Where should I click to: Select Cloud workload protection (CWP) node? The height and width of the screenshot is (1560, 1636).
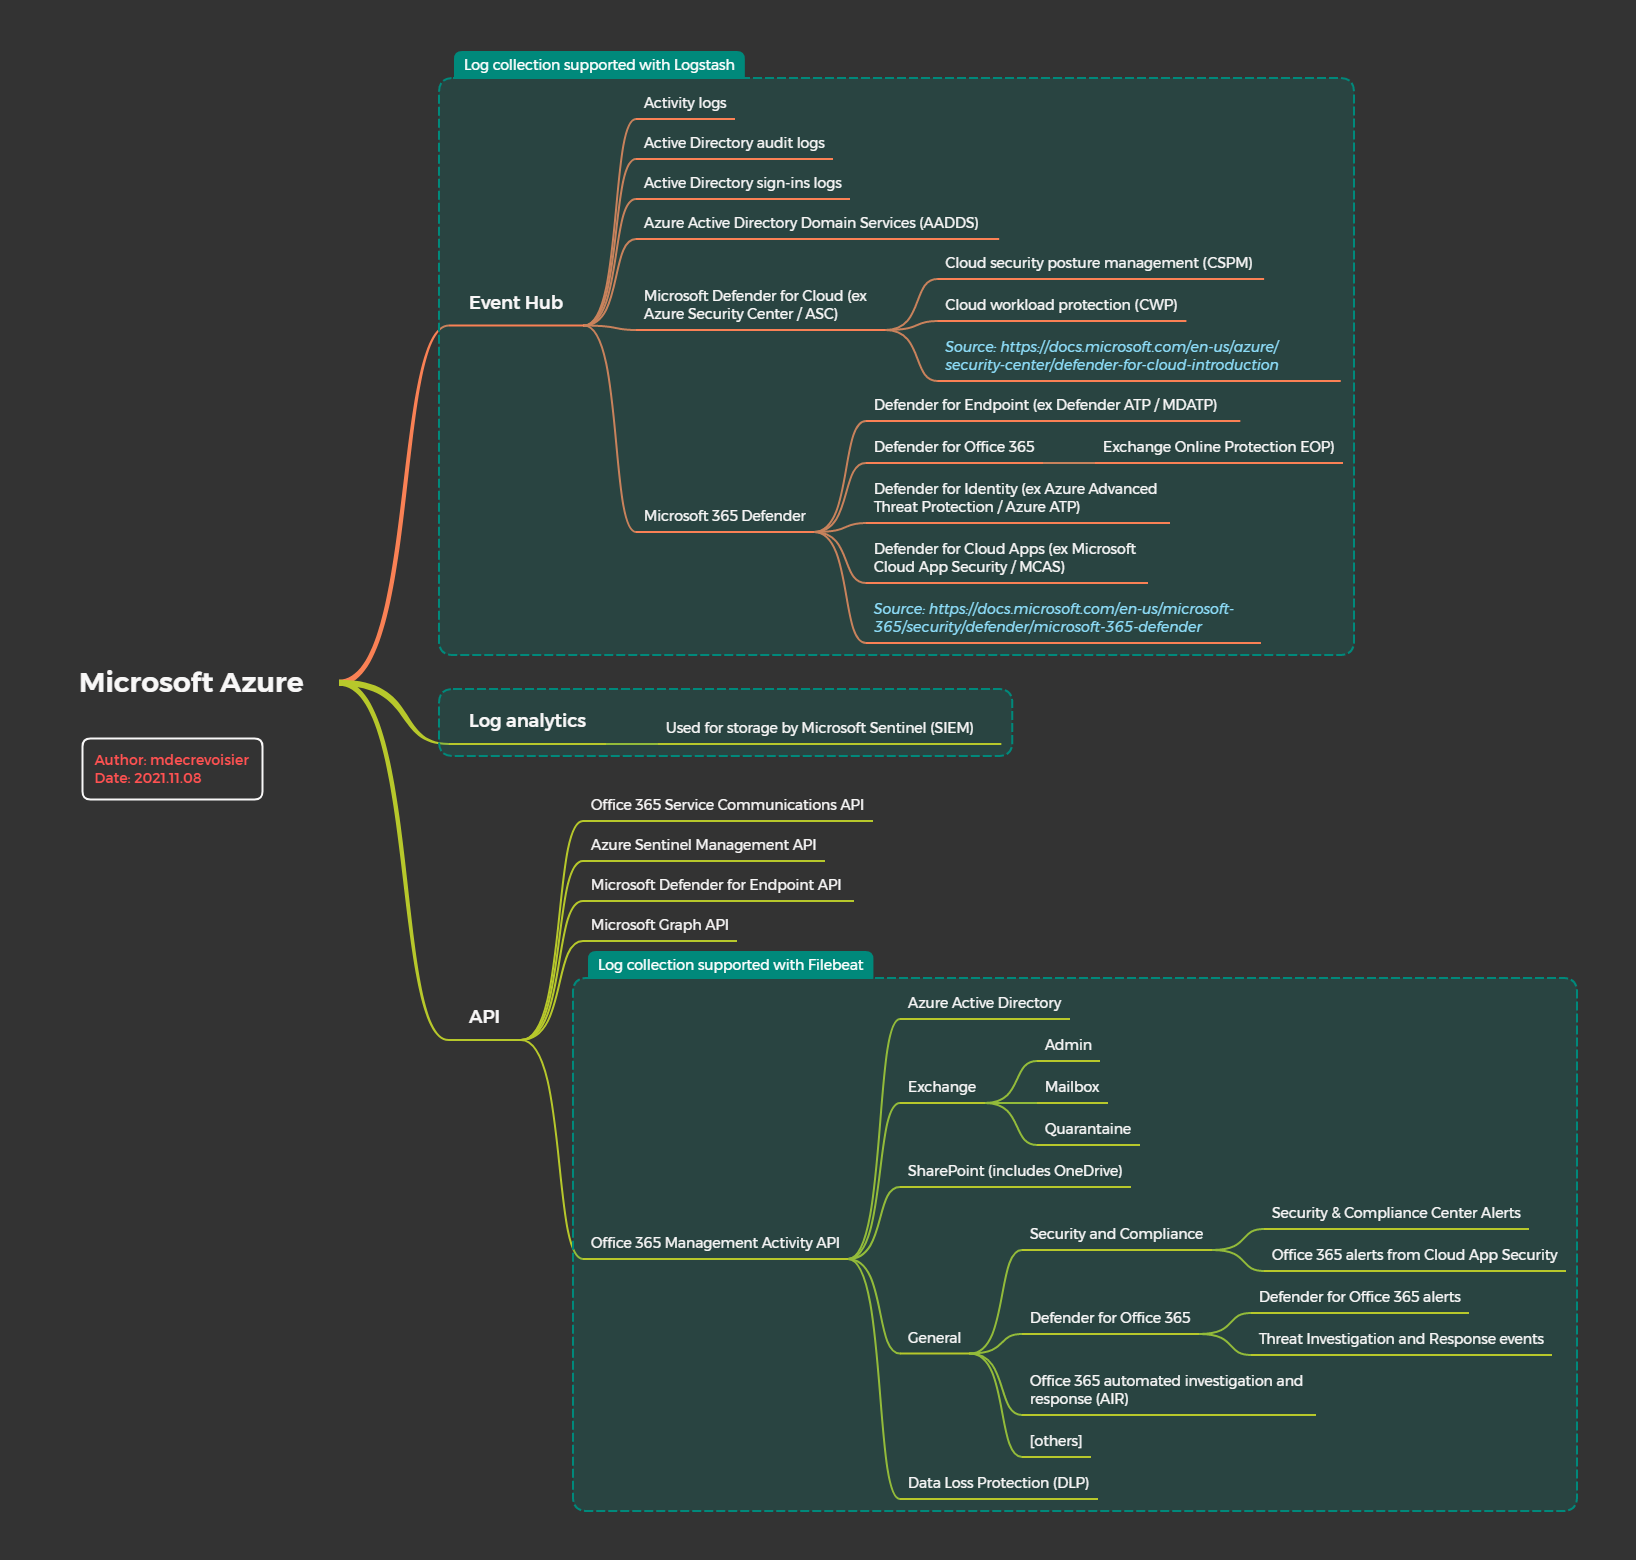tap(1061, 305)
